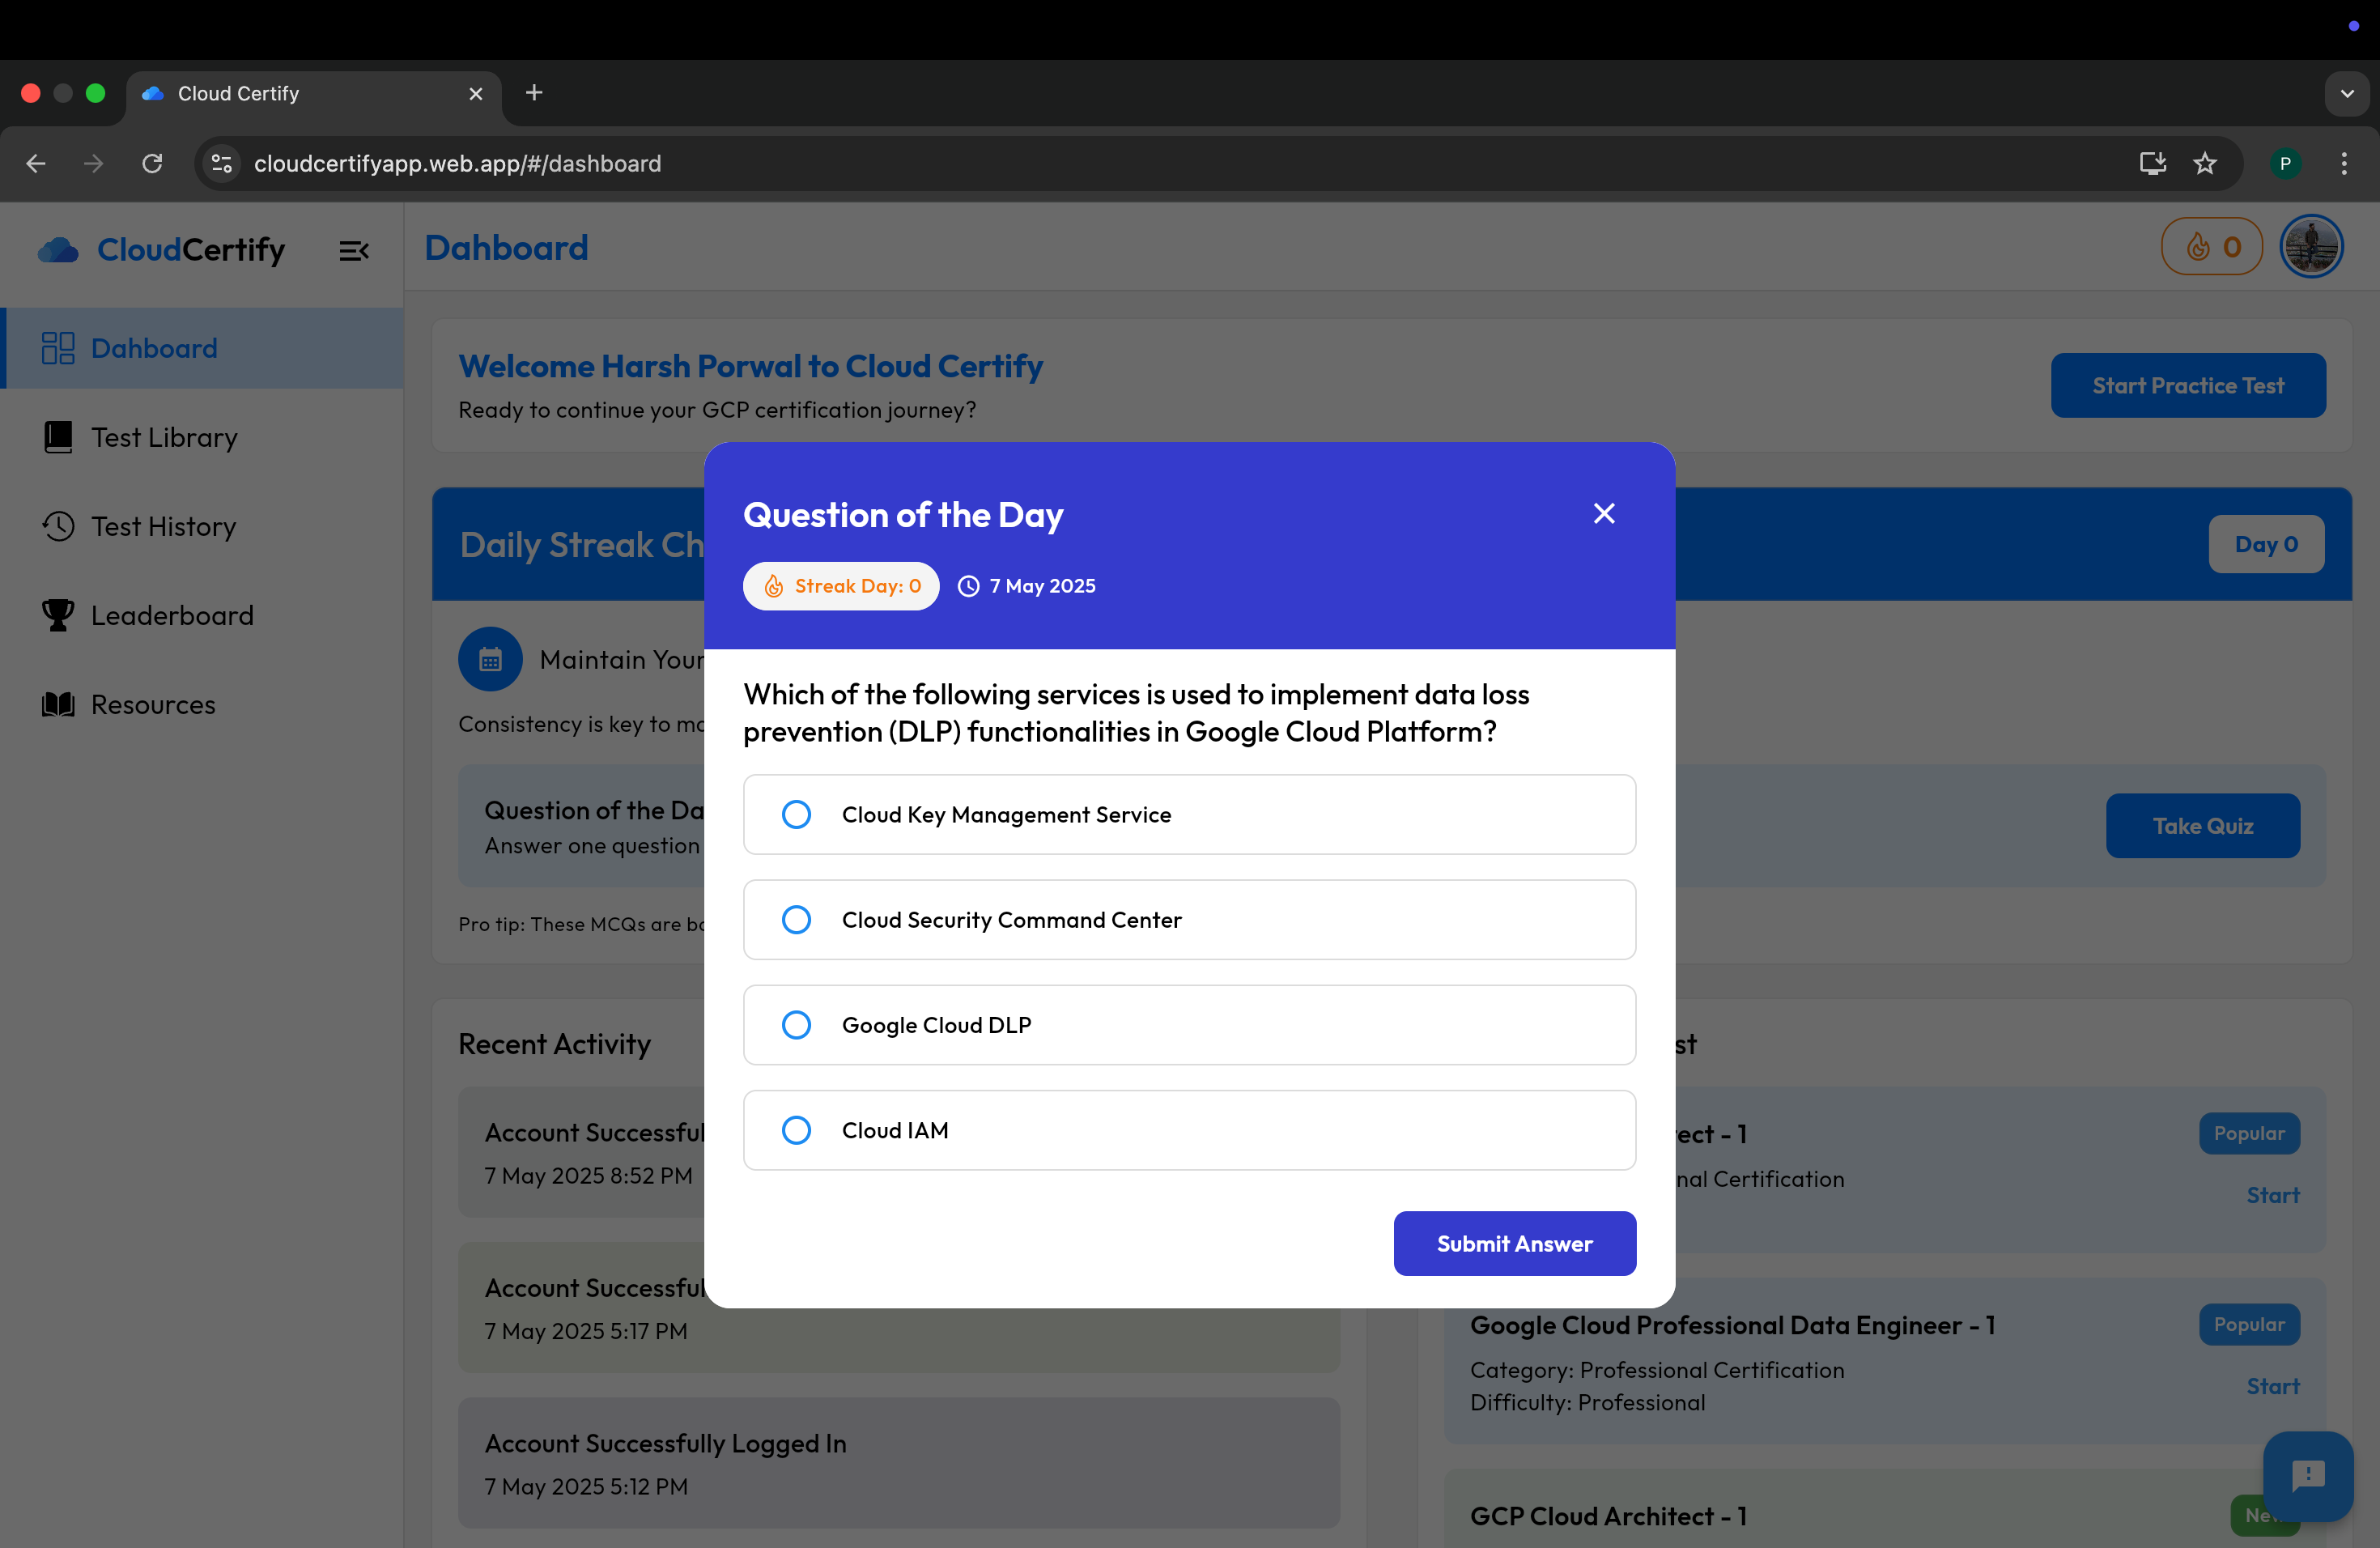Click the Leaderboard trophy icon
Viewport: 2380px width, 1548px height.
tap(58, 615)
